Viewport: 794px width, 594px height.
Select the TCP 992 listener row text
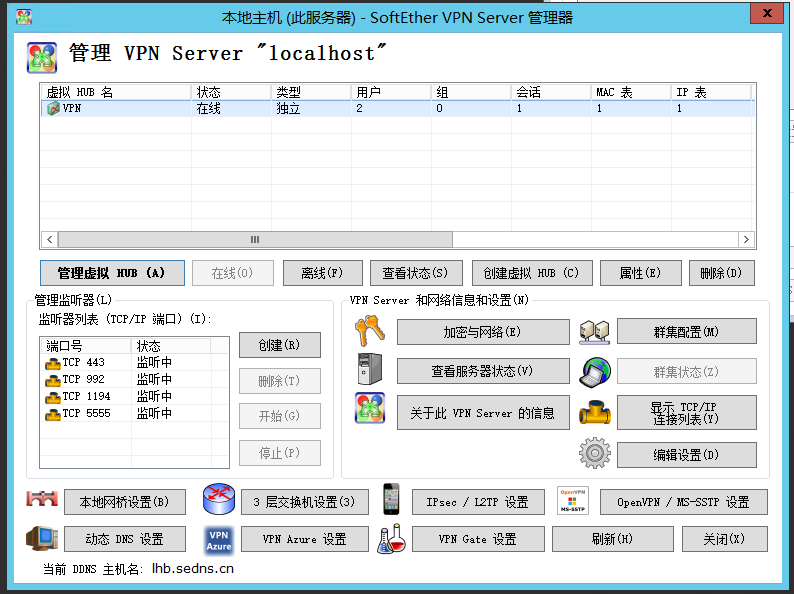point(84,379)
